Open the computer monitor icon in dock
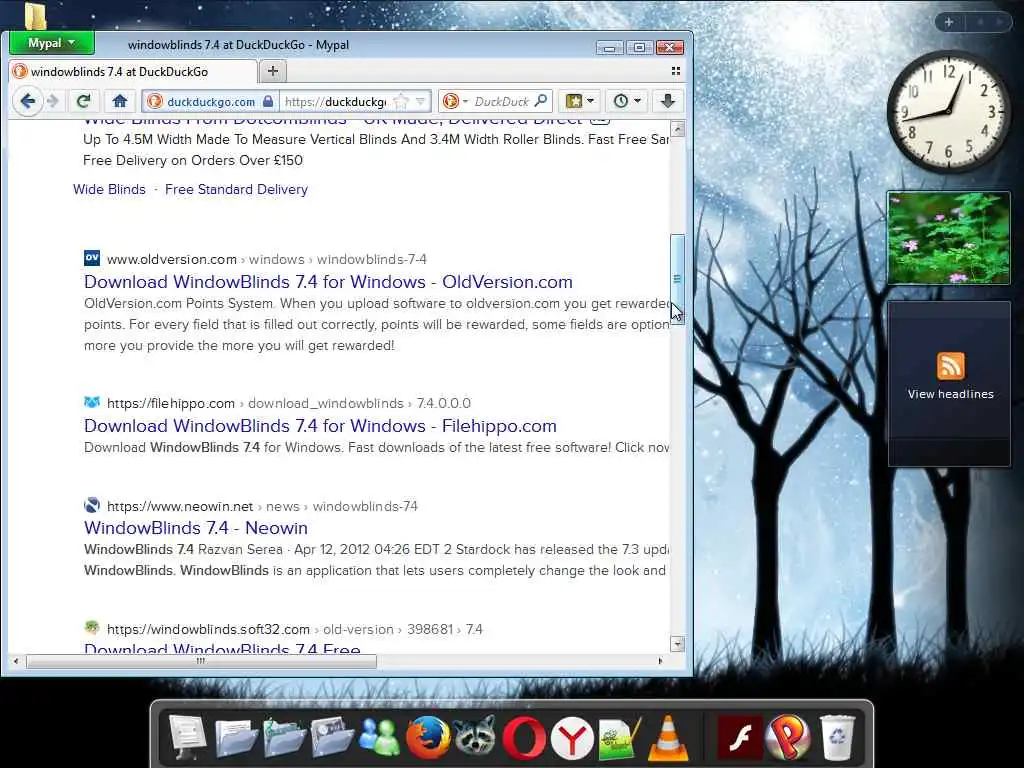Screen dimensions: 1024x768 coord(187,737)
